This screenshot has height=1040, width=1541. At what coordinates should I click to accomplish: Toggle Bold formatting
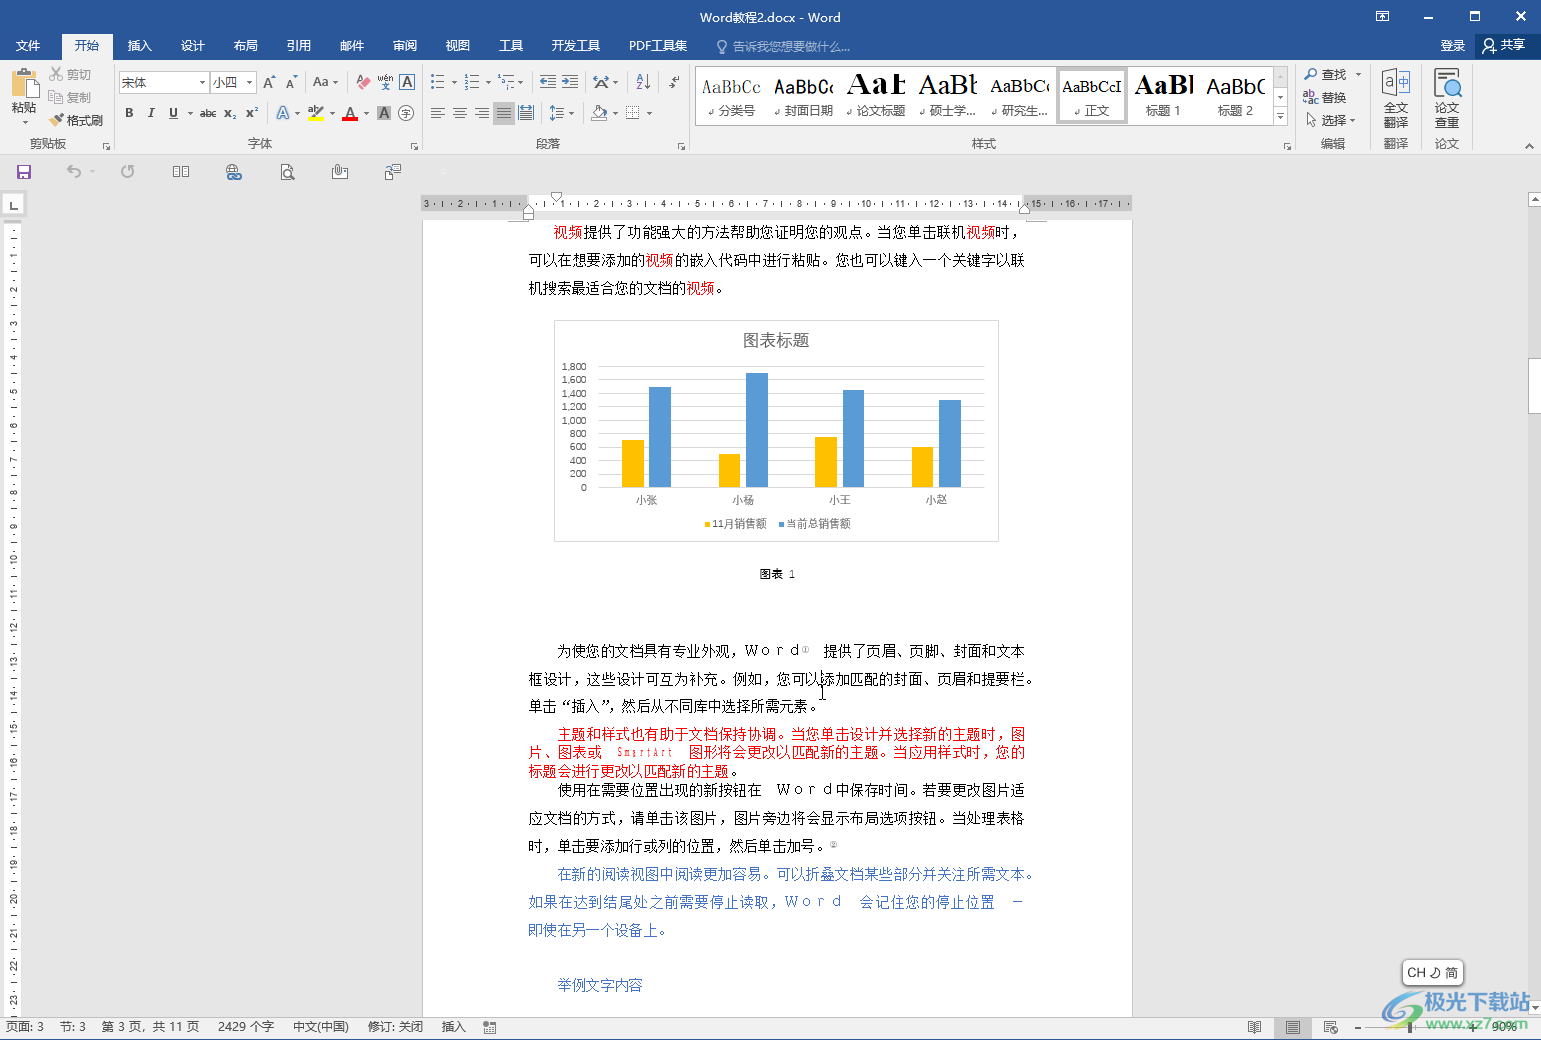pos(129,113)
